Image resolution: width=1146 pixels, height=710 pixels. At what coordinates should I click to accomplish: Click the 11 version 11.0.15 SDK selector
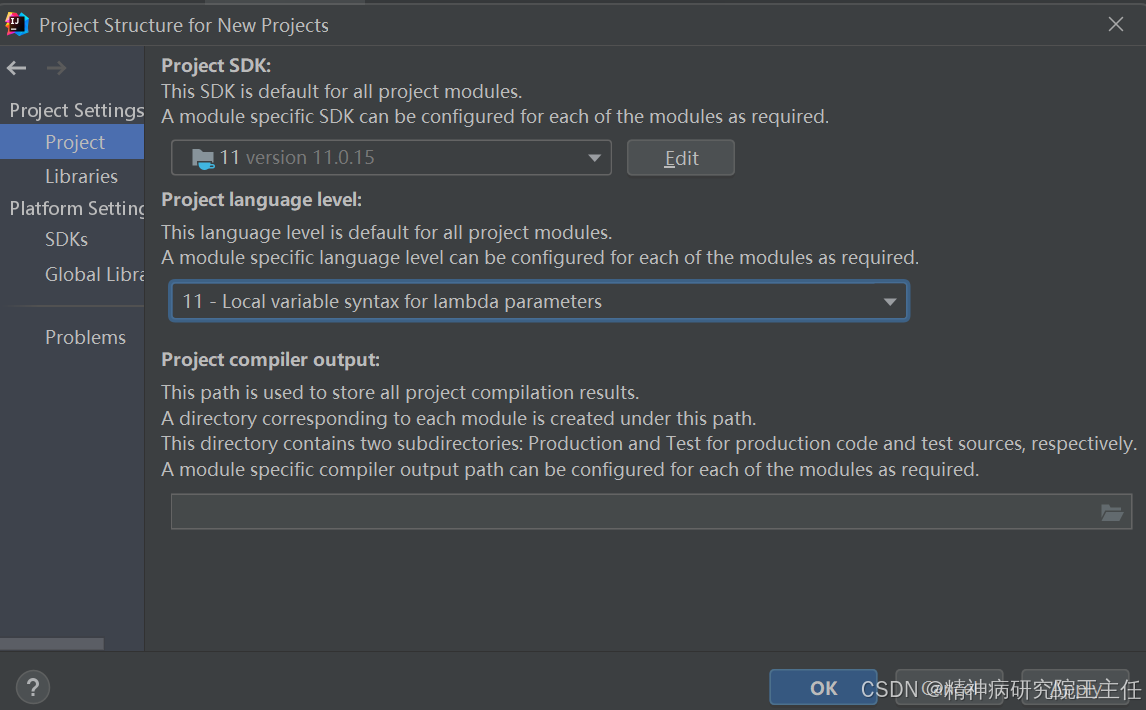391,158
